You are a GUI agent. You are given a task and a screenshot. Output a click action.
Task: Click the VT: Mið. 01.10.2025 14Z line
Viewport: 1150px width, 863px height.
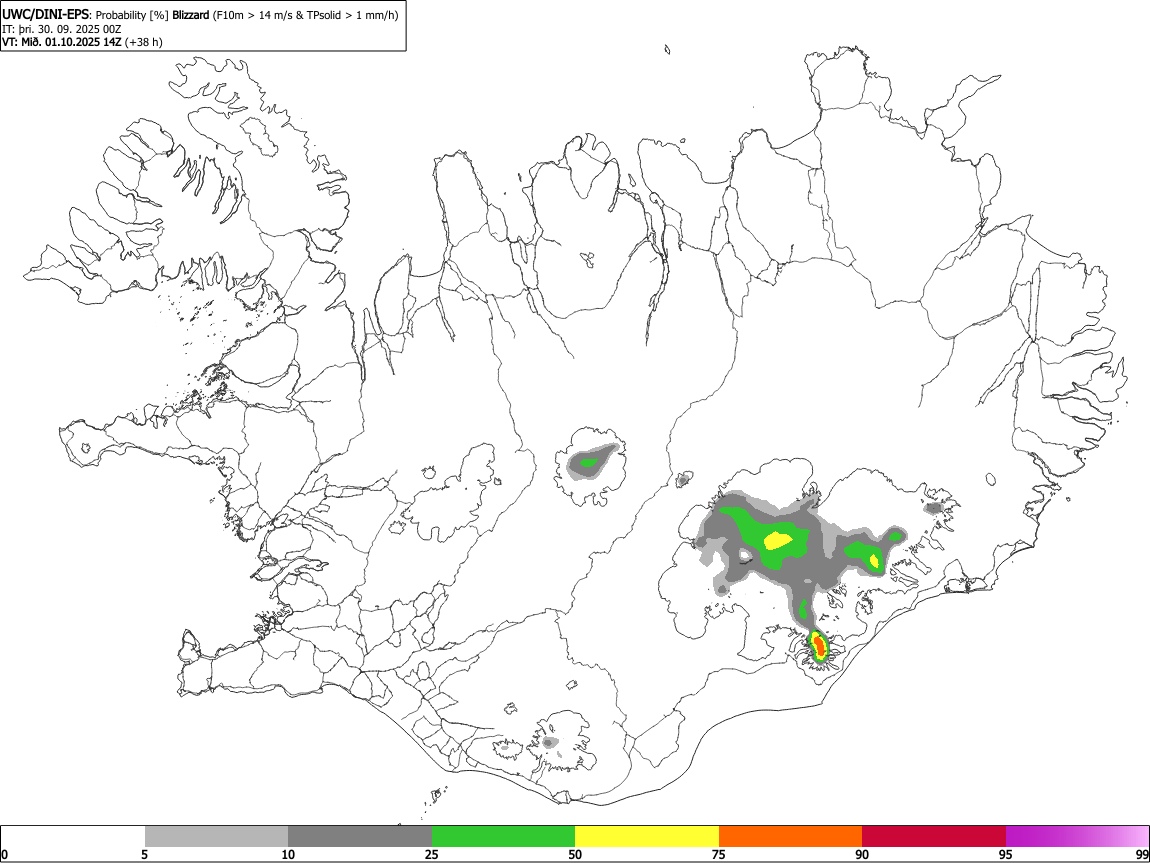pos(82,42)
